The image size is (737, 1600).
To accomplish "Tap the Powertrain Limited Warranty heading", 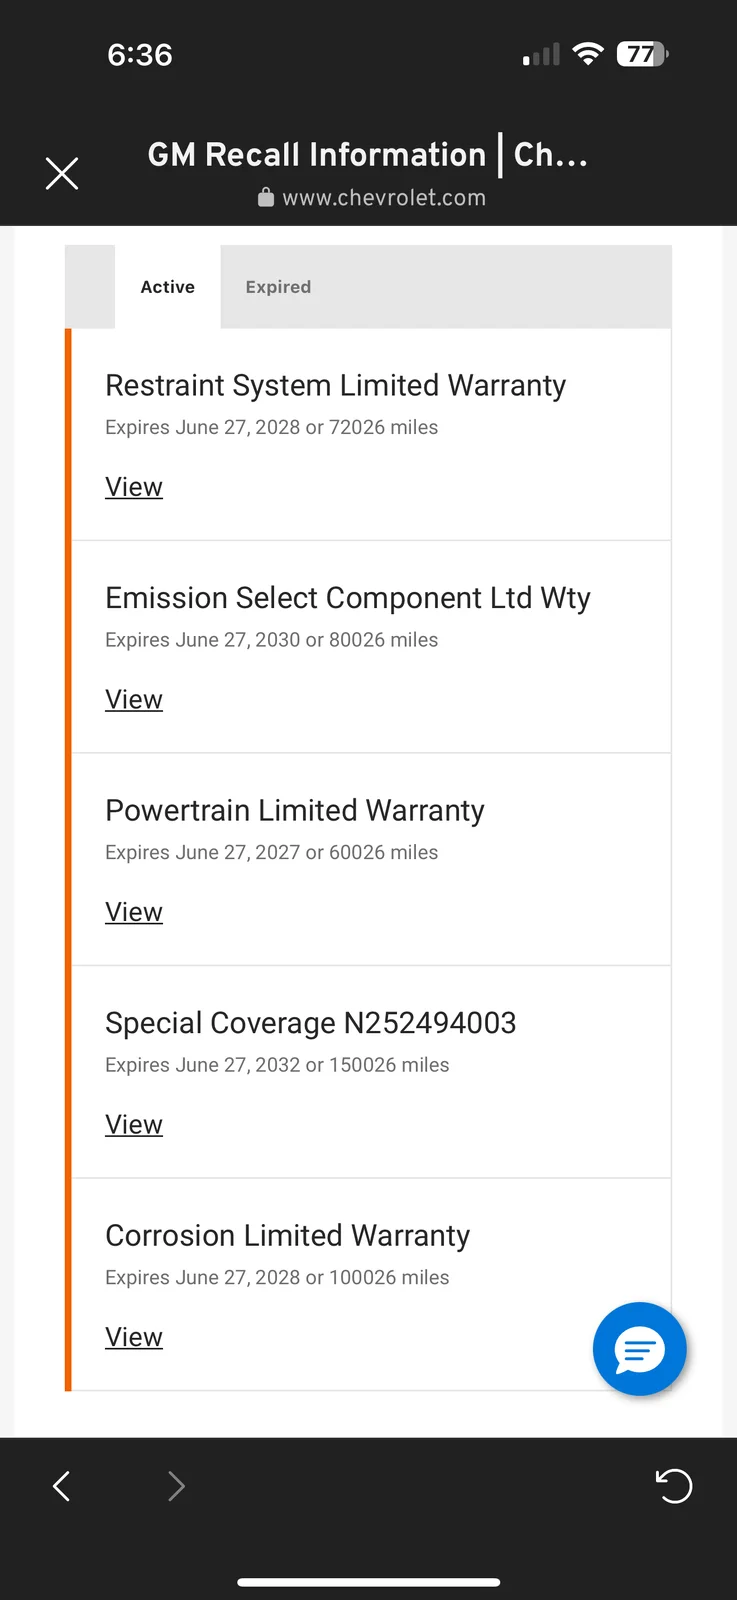I will point(295,810).
